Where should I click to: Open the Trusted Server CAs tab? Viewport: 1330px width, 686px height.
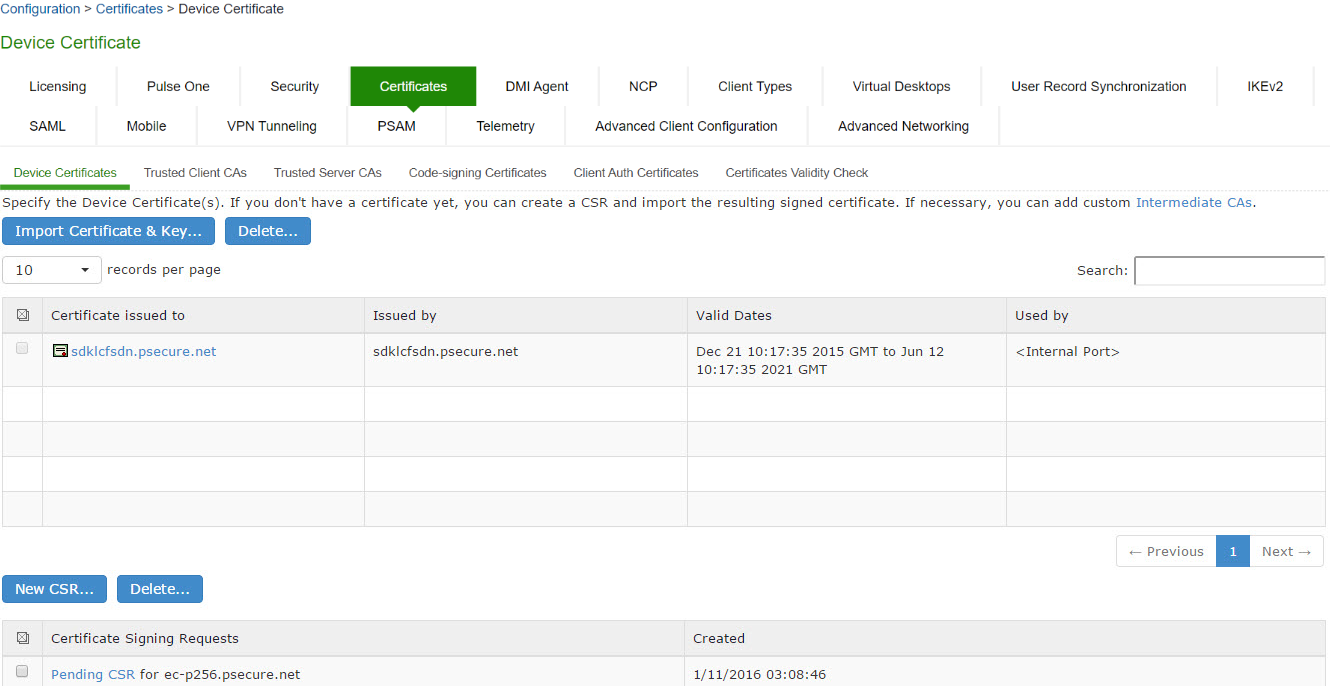pyautogui.click(x=327, y=173)
